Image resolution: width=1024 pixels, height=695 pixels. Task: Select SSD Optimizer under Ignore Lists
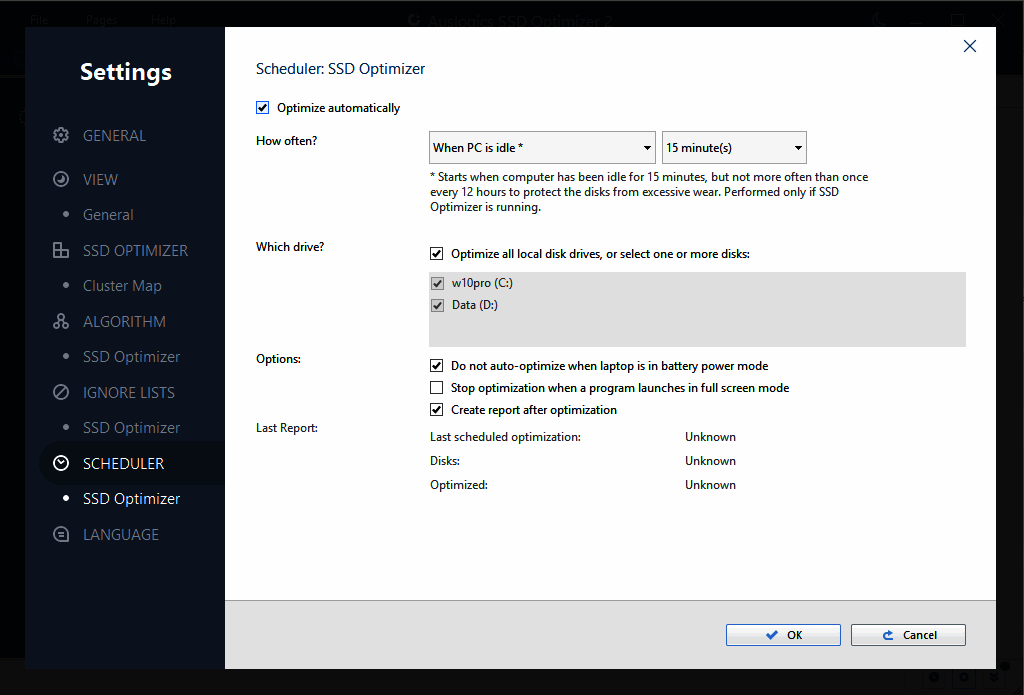[131, 428]
